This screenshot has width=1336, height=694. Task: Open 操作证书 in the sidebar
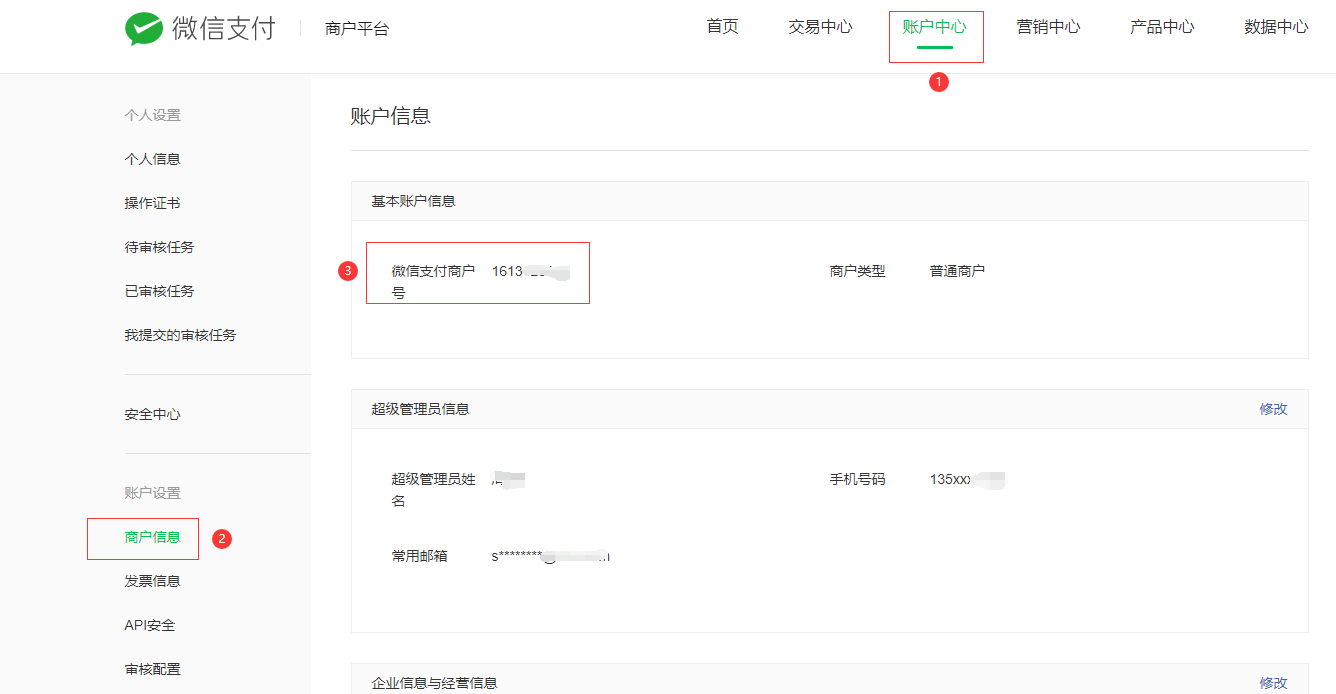(x=152, y=203)
